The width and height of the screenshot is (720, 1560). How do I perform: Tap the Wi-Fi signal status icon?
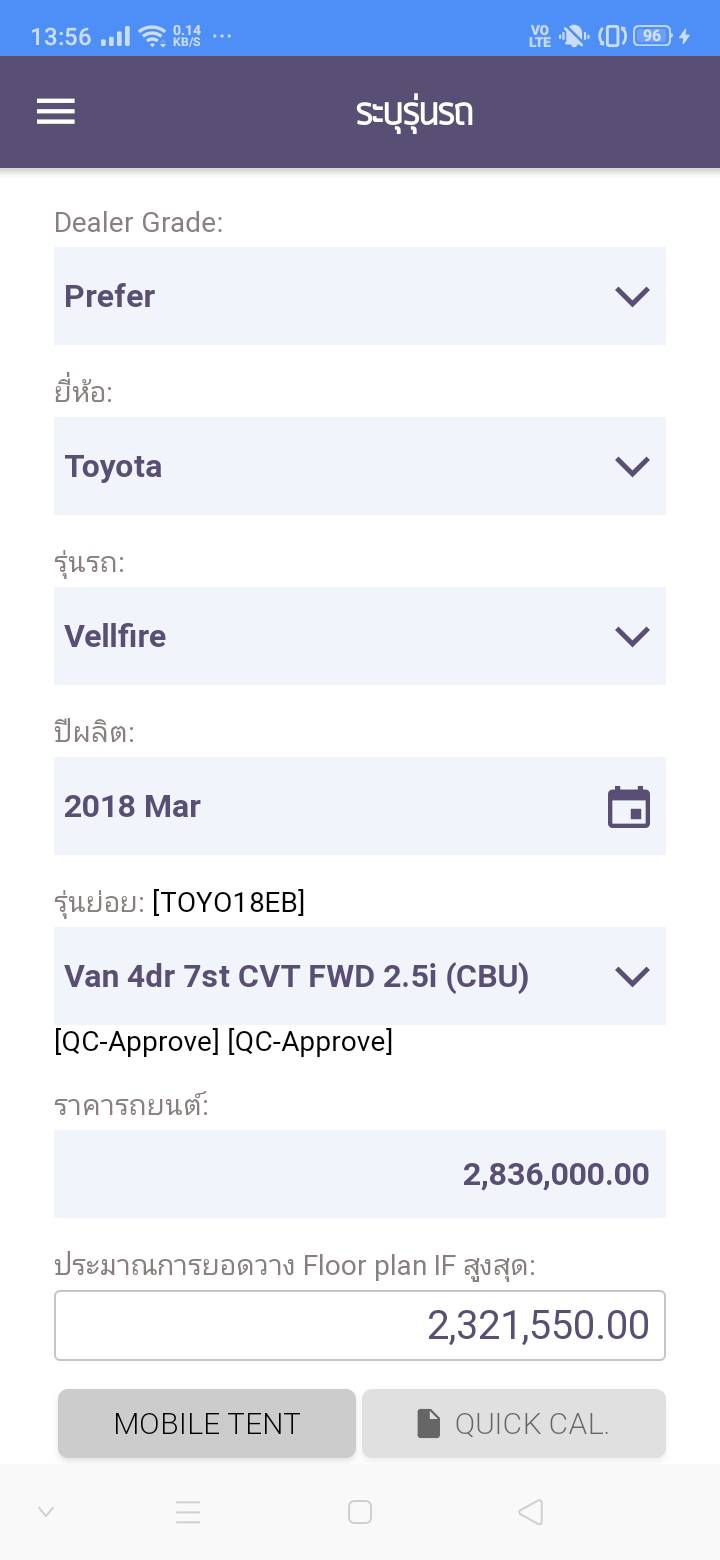pos(153,37)
